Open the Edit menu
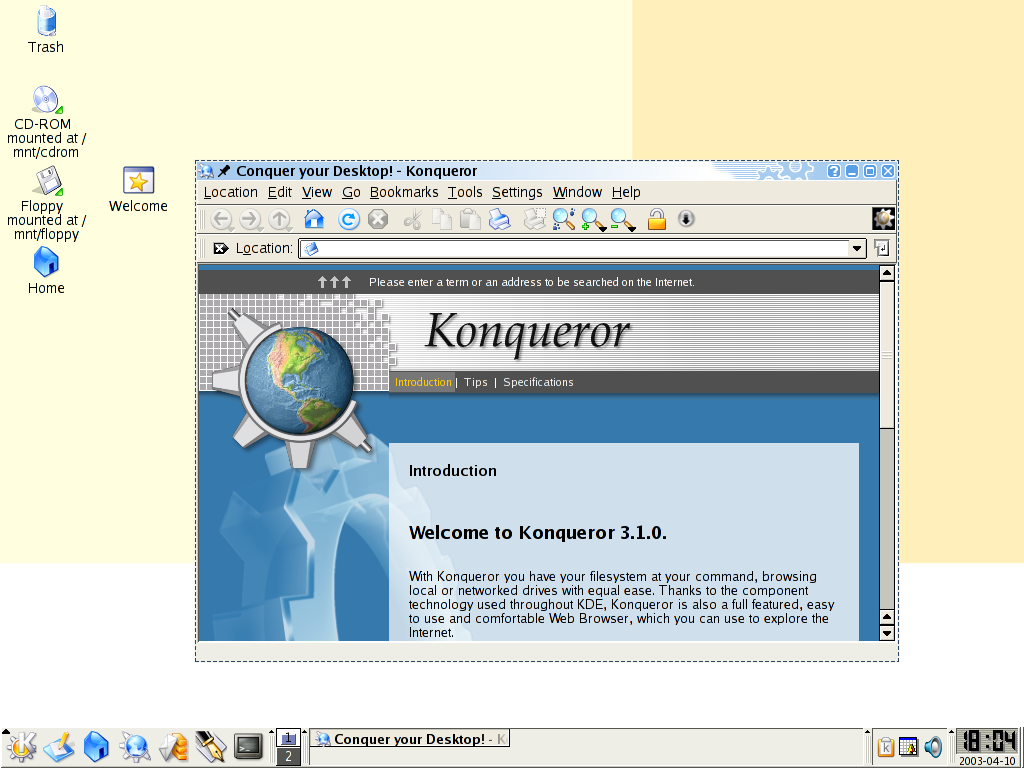This screenshot has height=768, width=1024. pyautogui.click(x=280, y=192)
